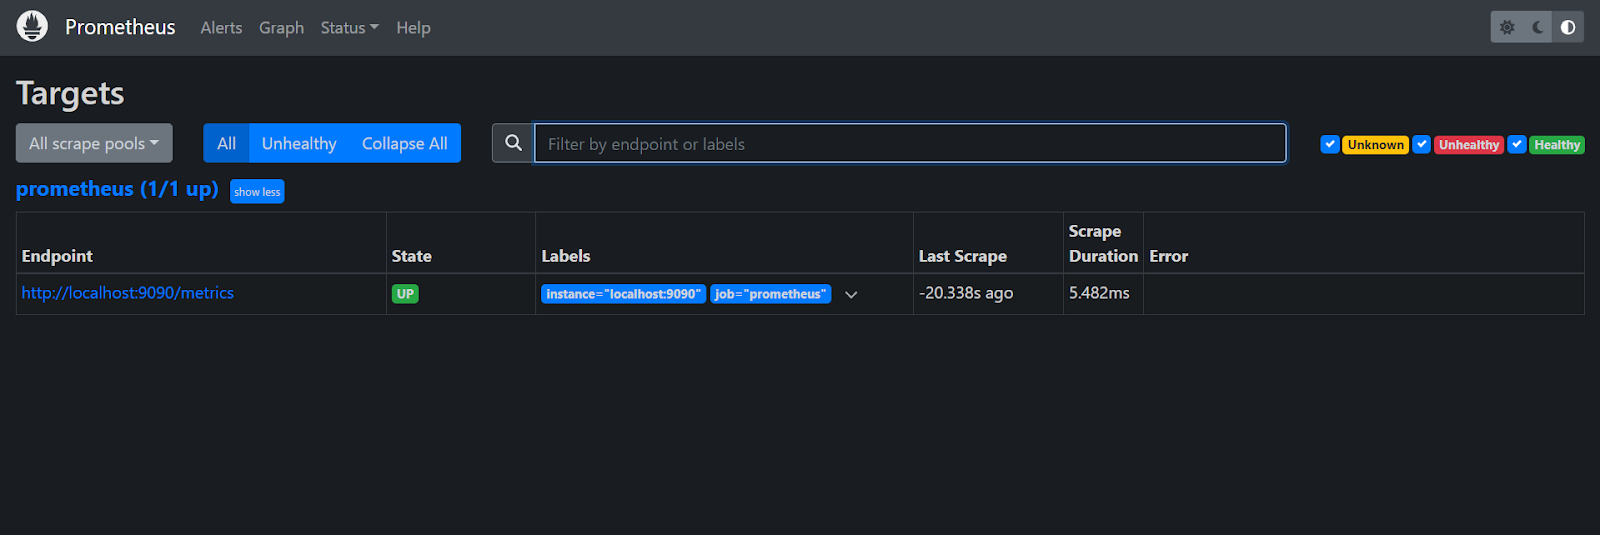Open the Status menu dropdown
This screenshot has height=535, width=1600.
349,28
